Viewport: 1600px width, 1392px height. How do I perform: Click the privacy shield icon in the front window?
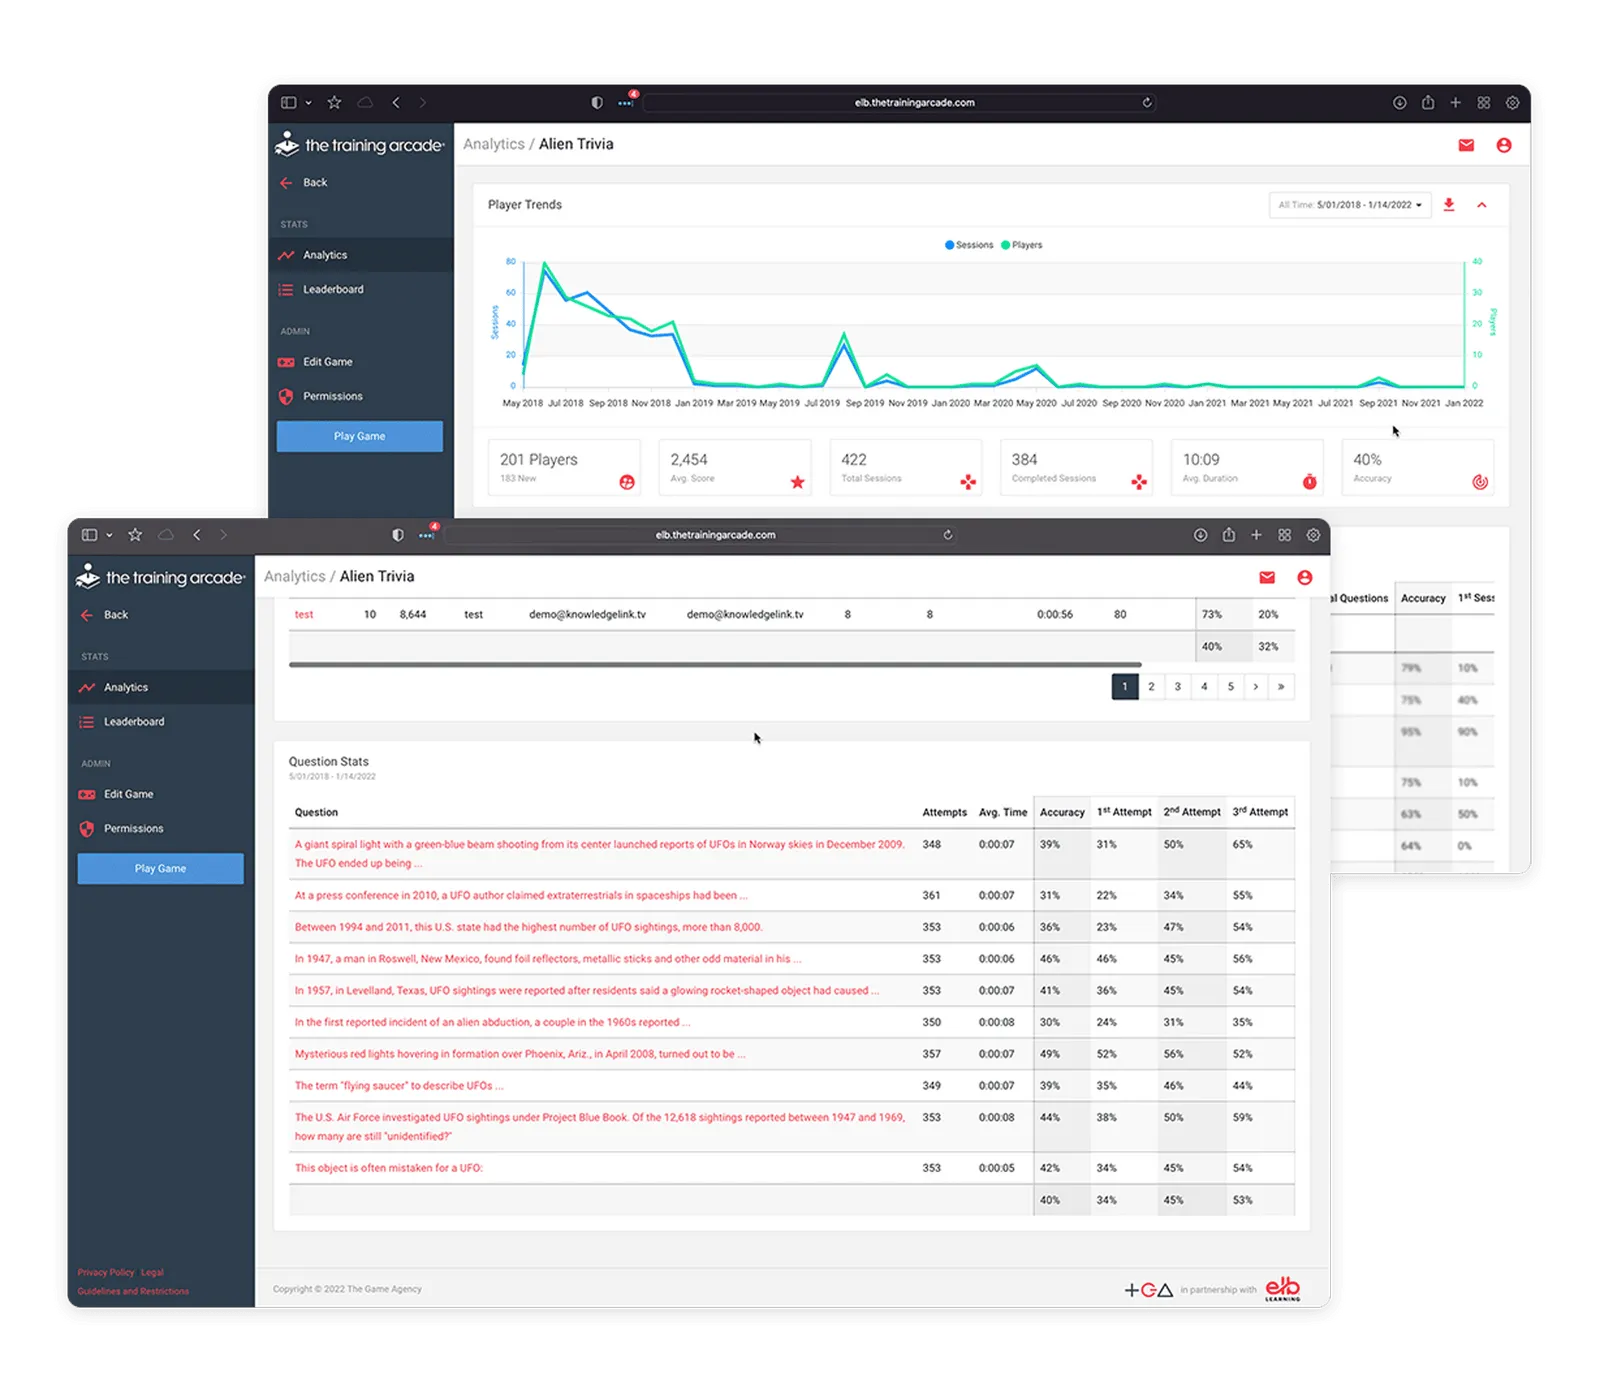398,535
